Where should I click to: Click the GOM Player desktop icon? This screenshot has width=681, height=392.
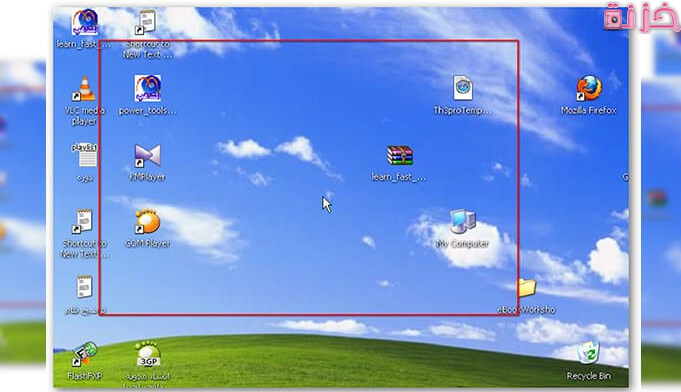[x=148, y=221]
